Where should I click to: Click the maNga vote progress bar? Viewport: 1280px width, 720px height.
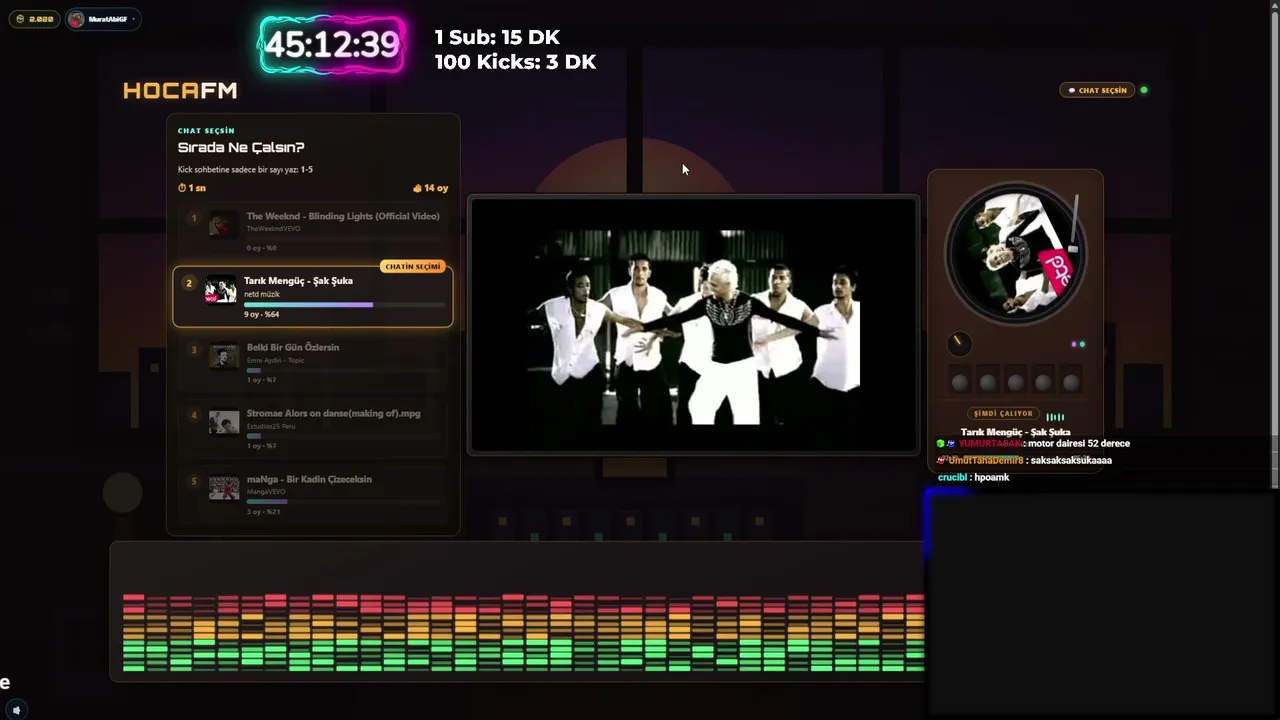345,502
